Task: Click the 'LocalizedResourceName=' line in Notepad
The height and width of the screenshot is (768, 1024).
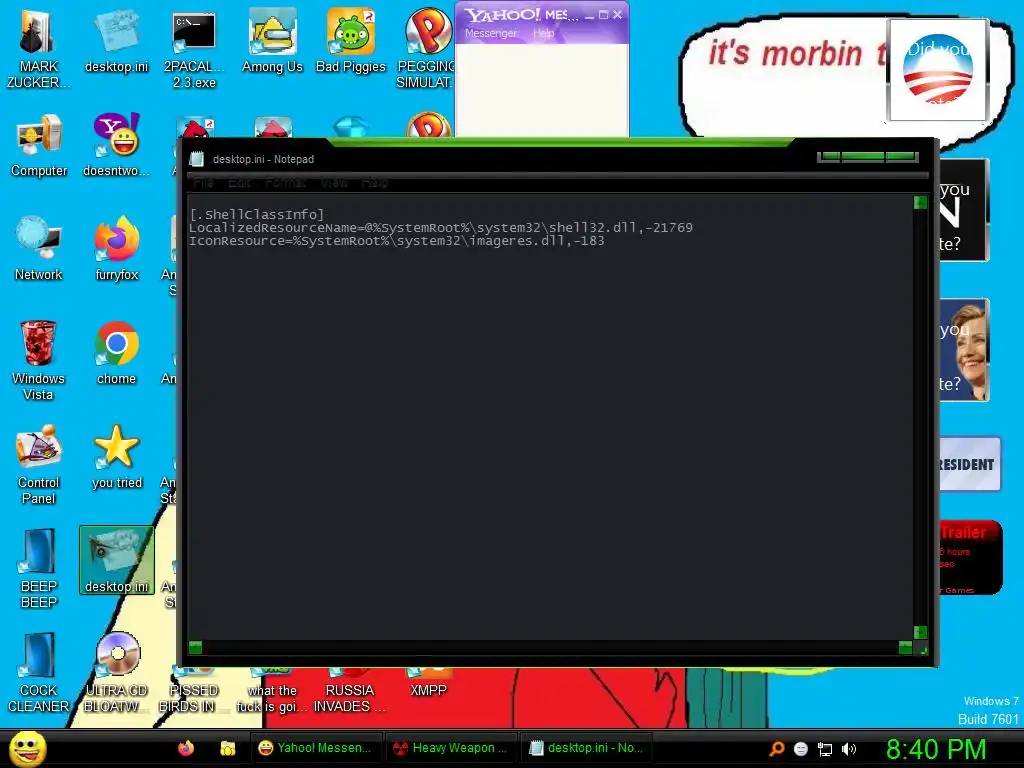Action: coord(441,227)
